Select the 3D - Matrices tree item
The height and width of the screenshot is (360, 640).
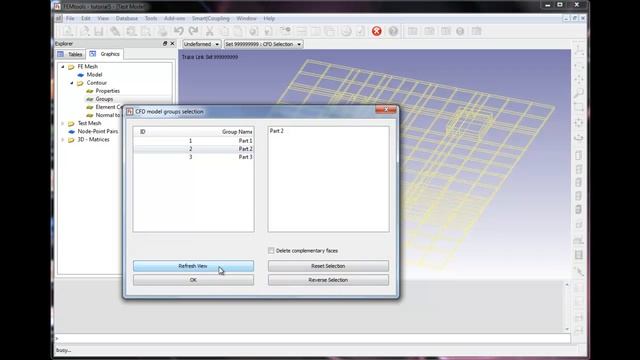[93, 140]
